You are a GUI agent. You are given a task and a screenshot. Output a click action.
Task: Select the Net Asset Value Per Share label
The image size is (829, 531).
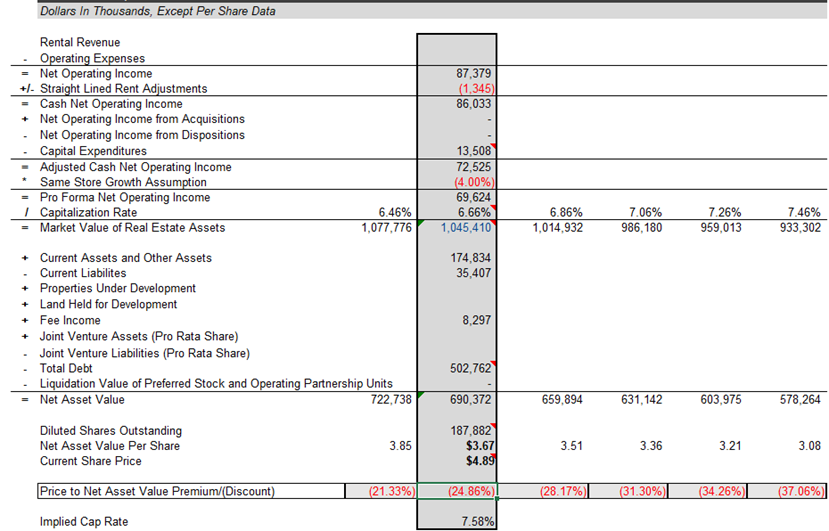click(x=110, y=446)
